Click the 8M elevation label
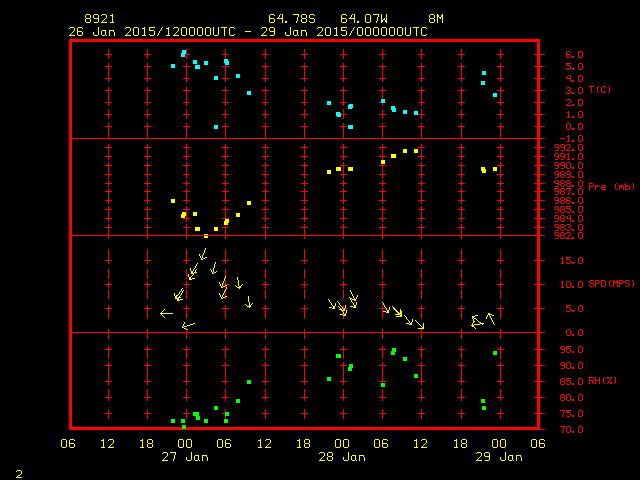Image resolution: width=640 pixels, height=480 pixels. [436, 19]
